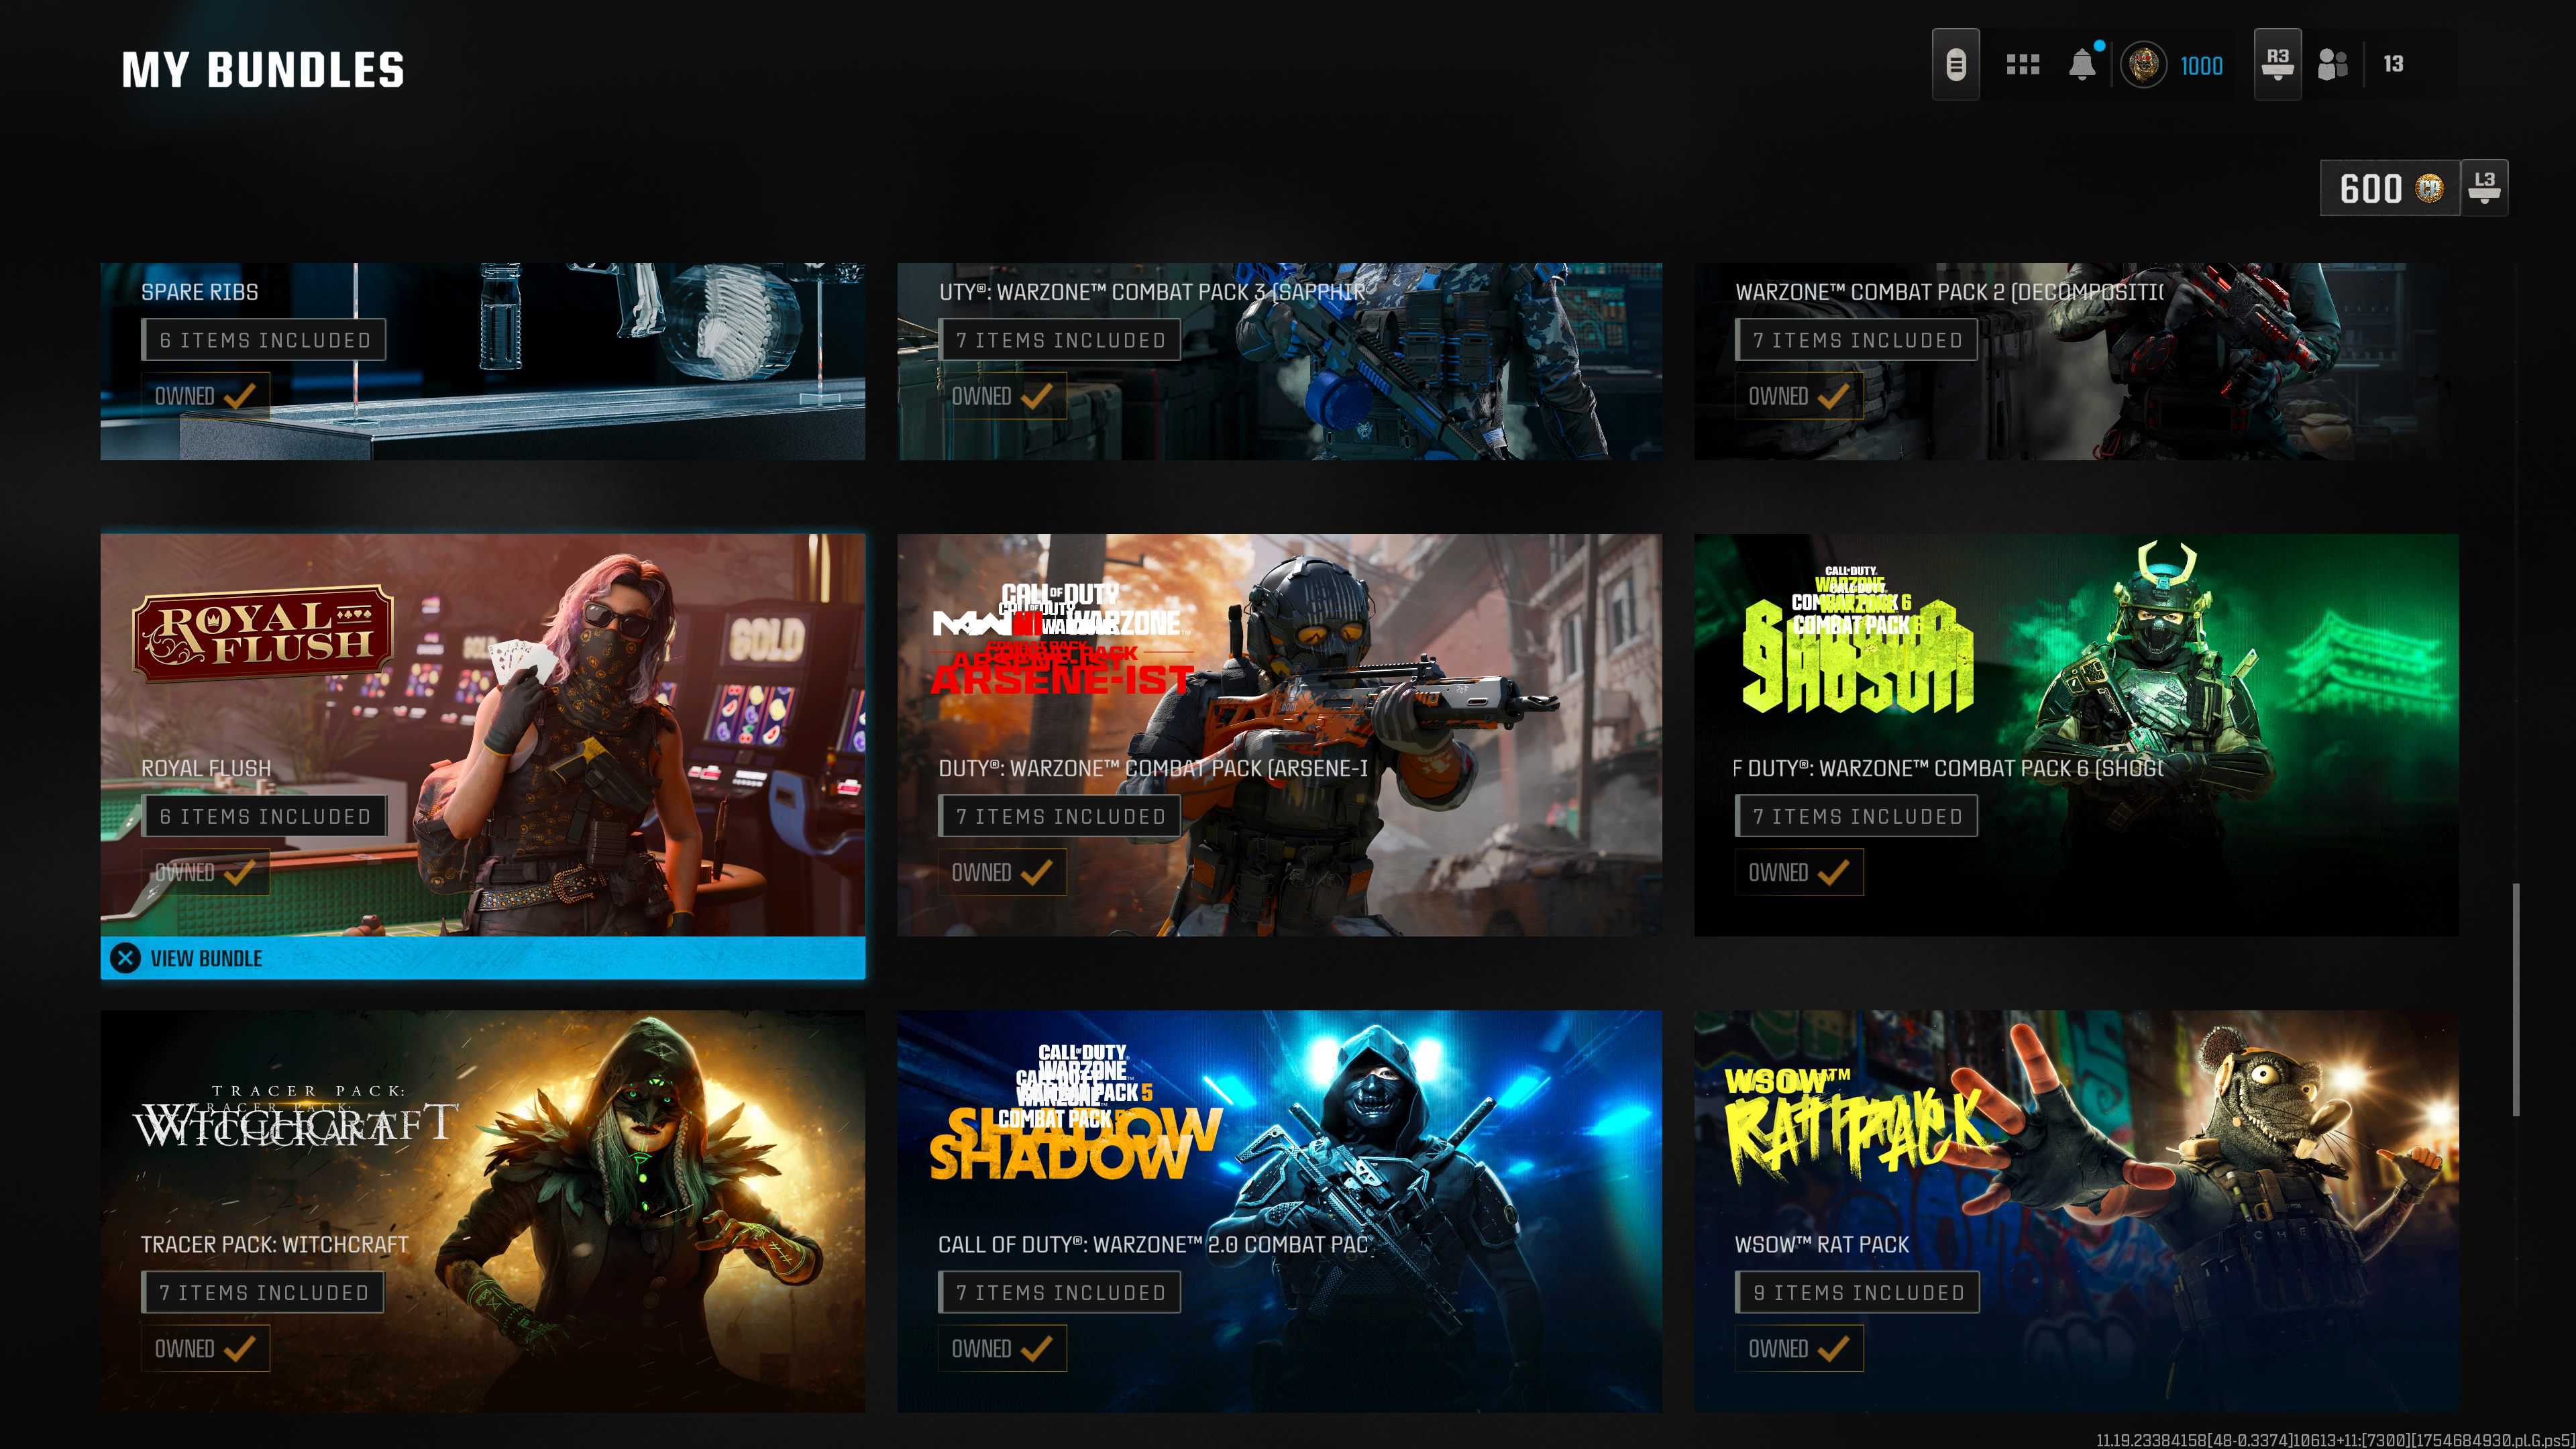Open player profile emblem avatar
The height and width of the screenshot is (1449, 2576).
pyautogui.click(x=2143, y=65)
